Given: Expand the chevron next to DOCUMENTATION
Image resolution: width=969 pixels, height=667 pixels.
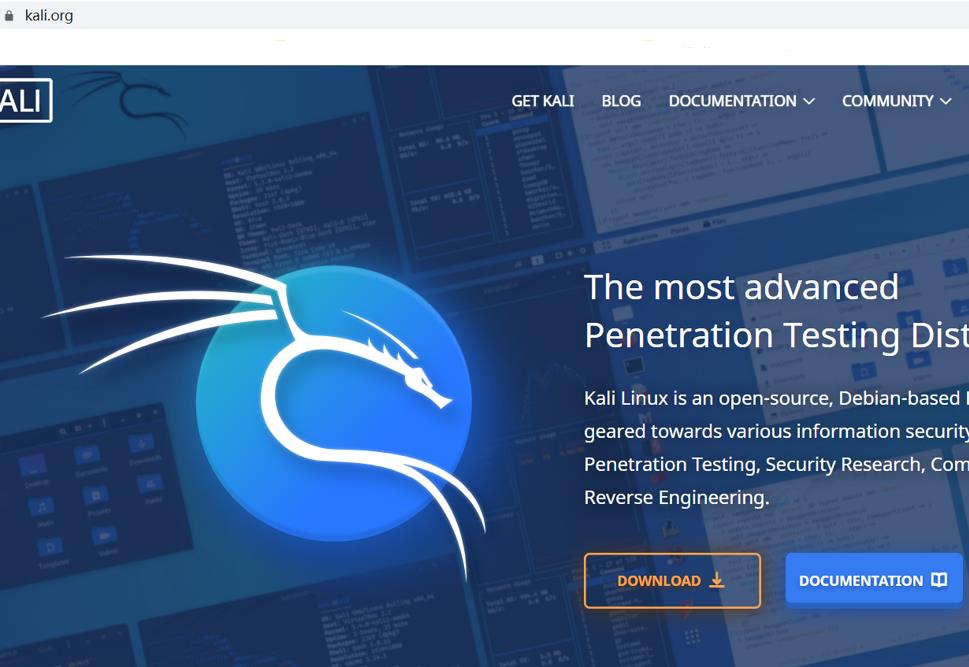Looking at the screenshot, I should (809, 101).
